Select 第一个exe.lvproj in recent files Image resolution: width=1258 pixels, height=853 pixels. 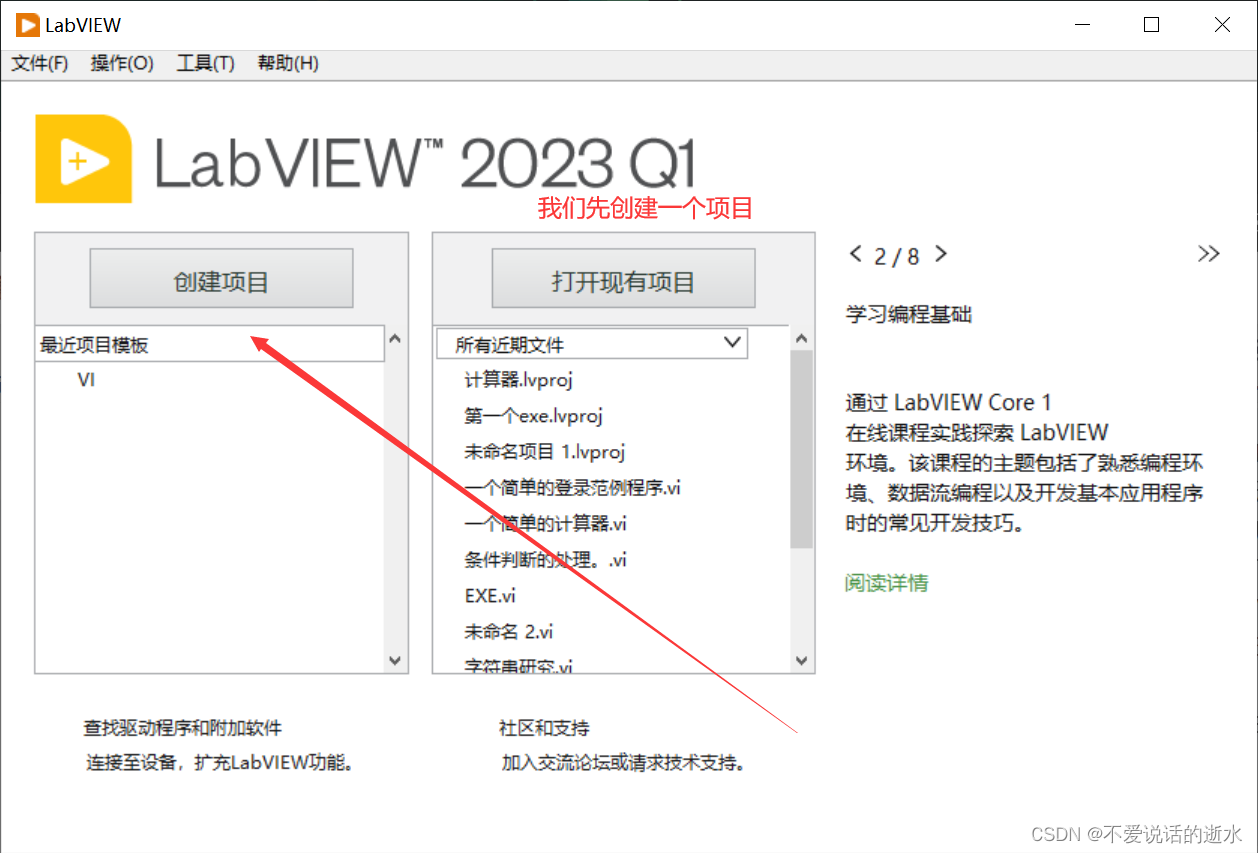(533, 416)
